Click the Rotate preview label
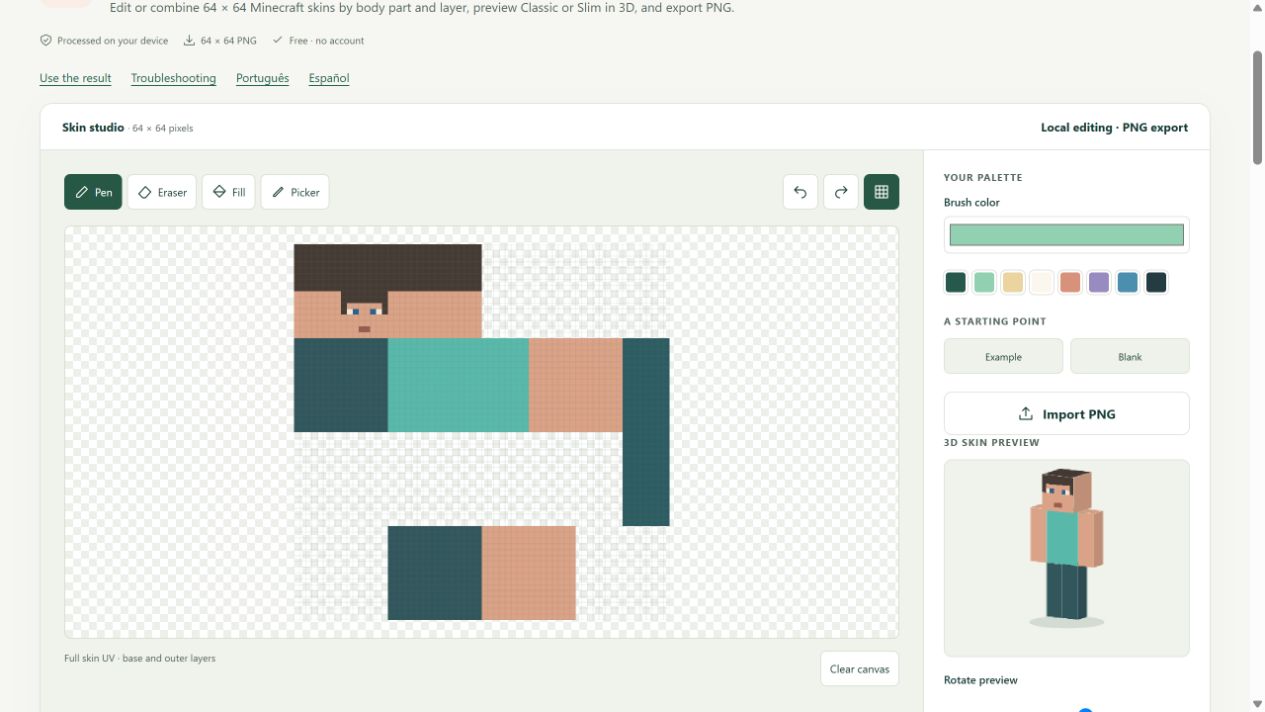Viewport: 1265px width, 712px height. coord(980,680)
